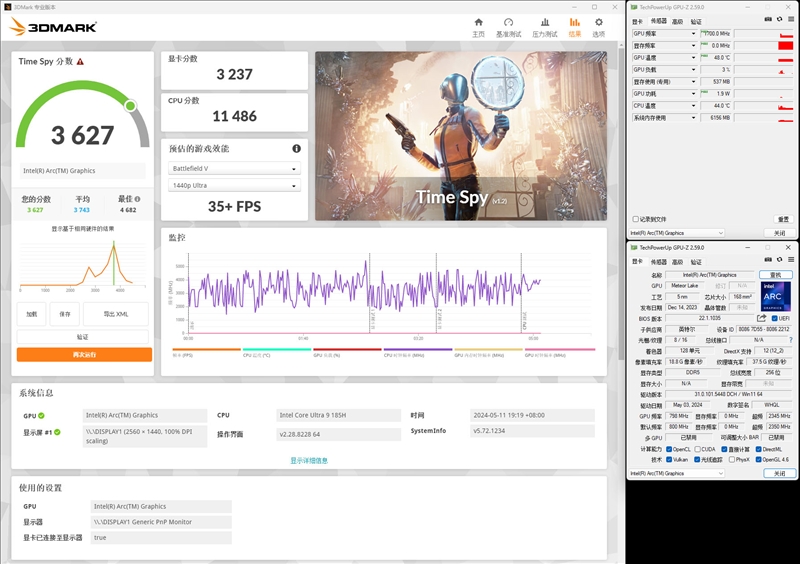Click the info icon for 预估的游戏效能
This screenshot has width=800, height=564.
coord(296,149)
